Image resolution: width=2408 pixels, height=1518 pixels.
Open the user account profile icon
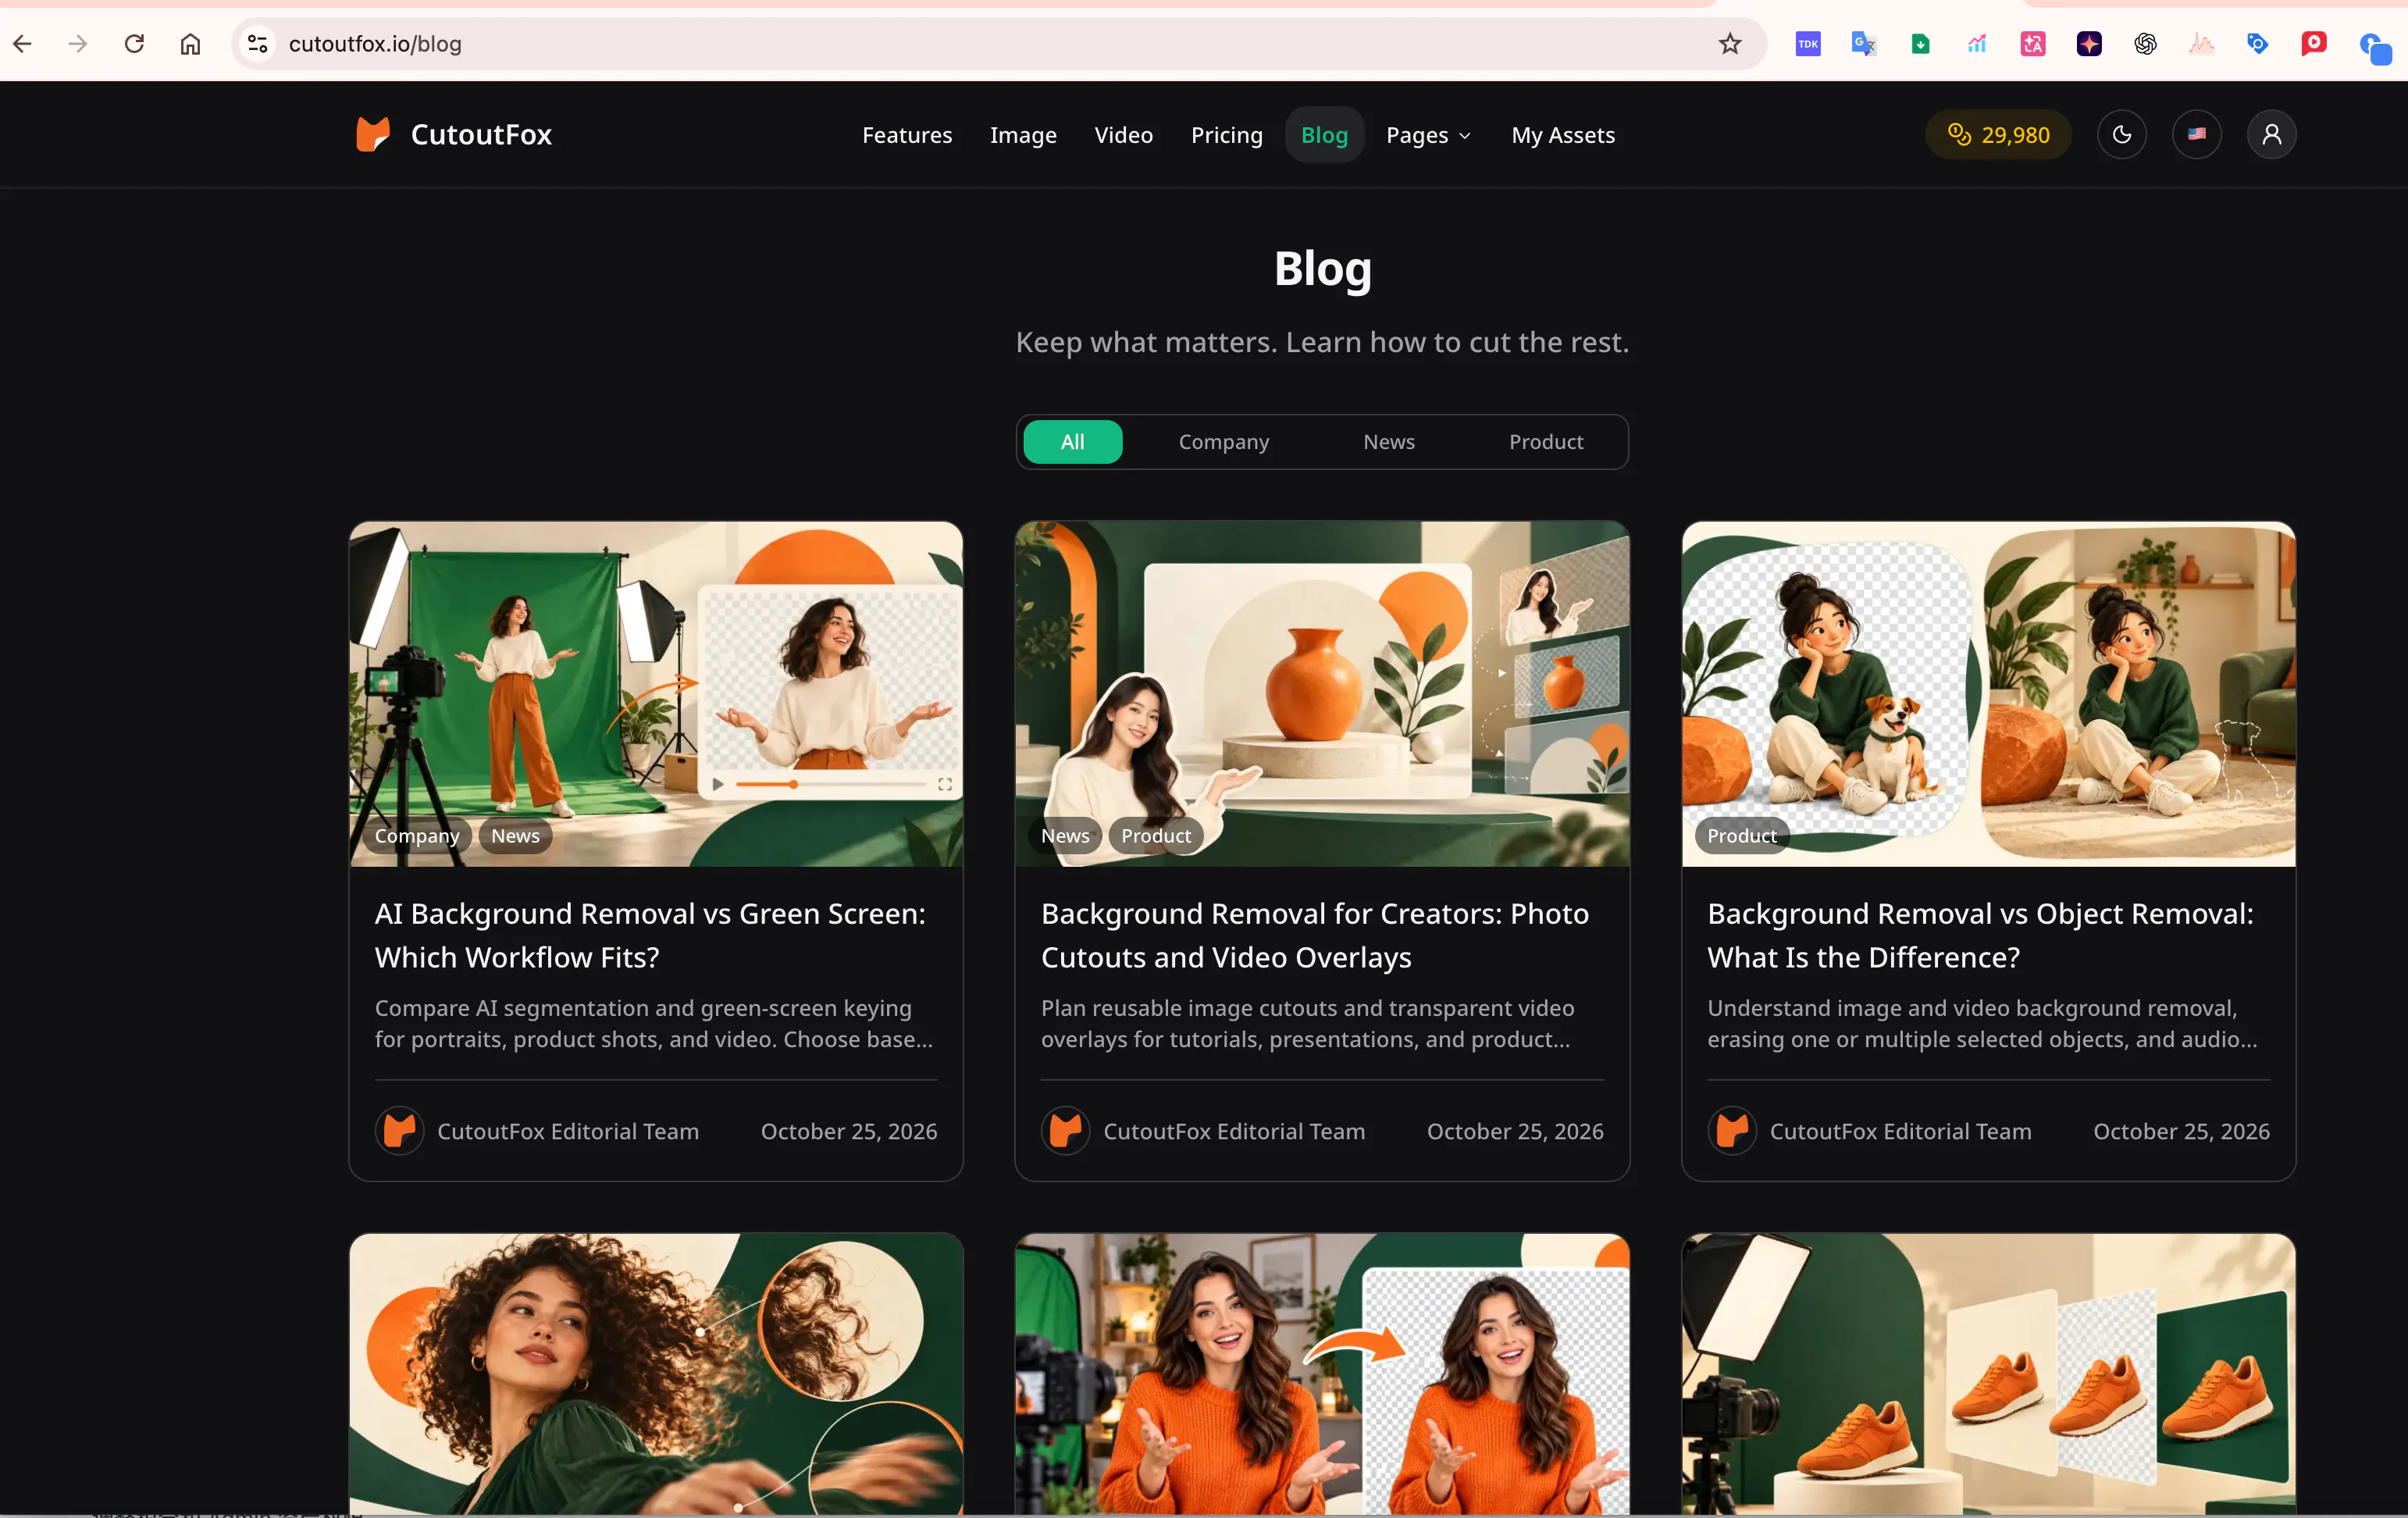click(x=2272, y=134)
